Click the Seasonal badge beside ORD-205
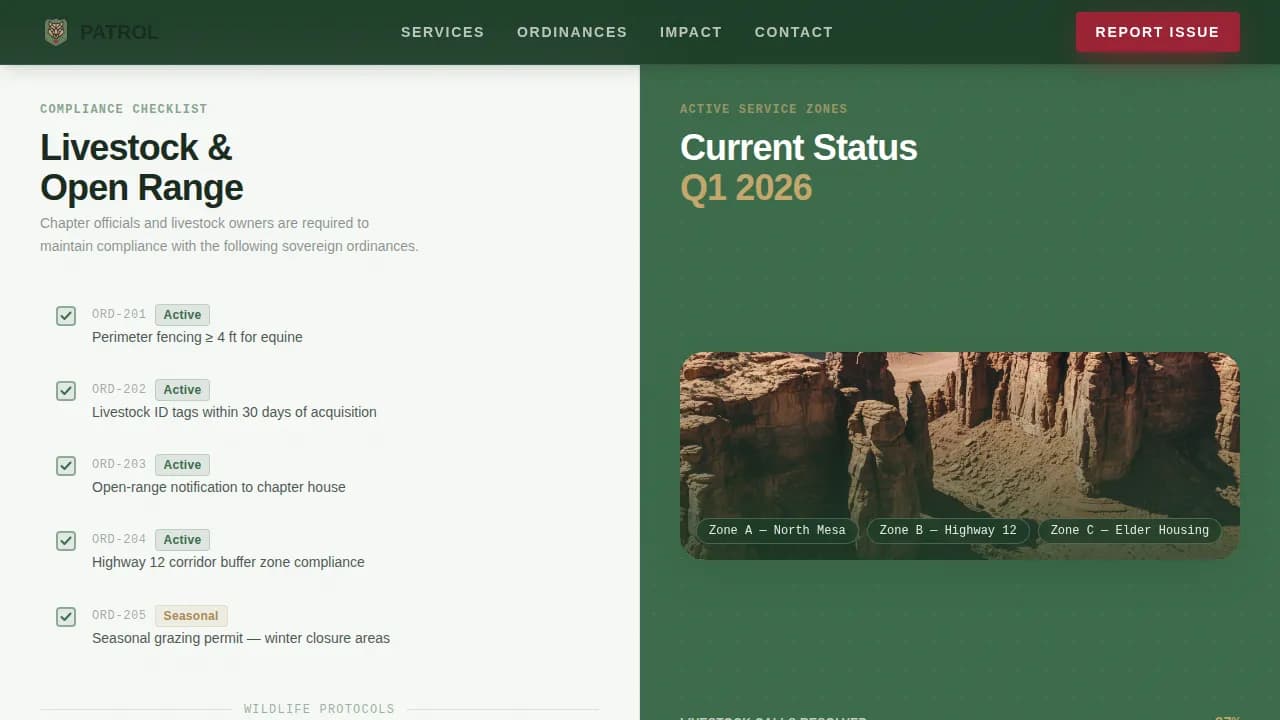 [191, 616]
